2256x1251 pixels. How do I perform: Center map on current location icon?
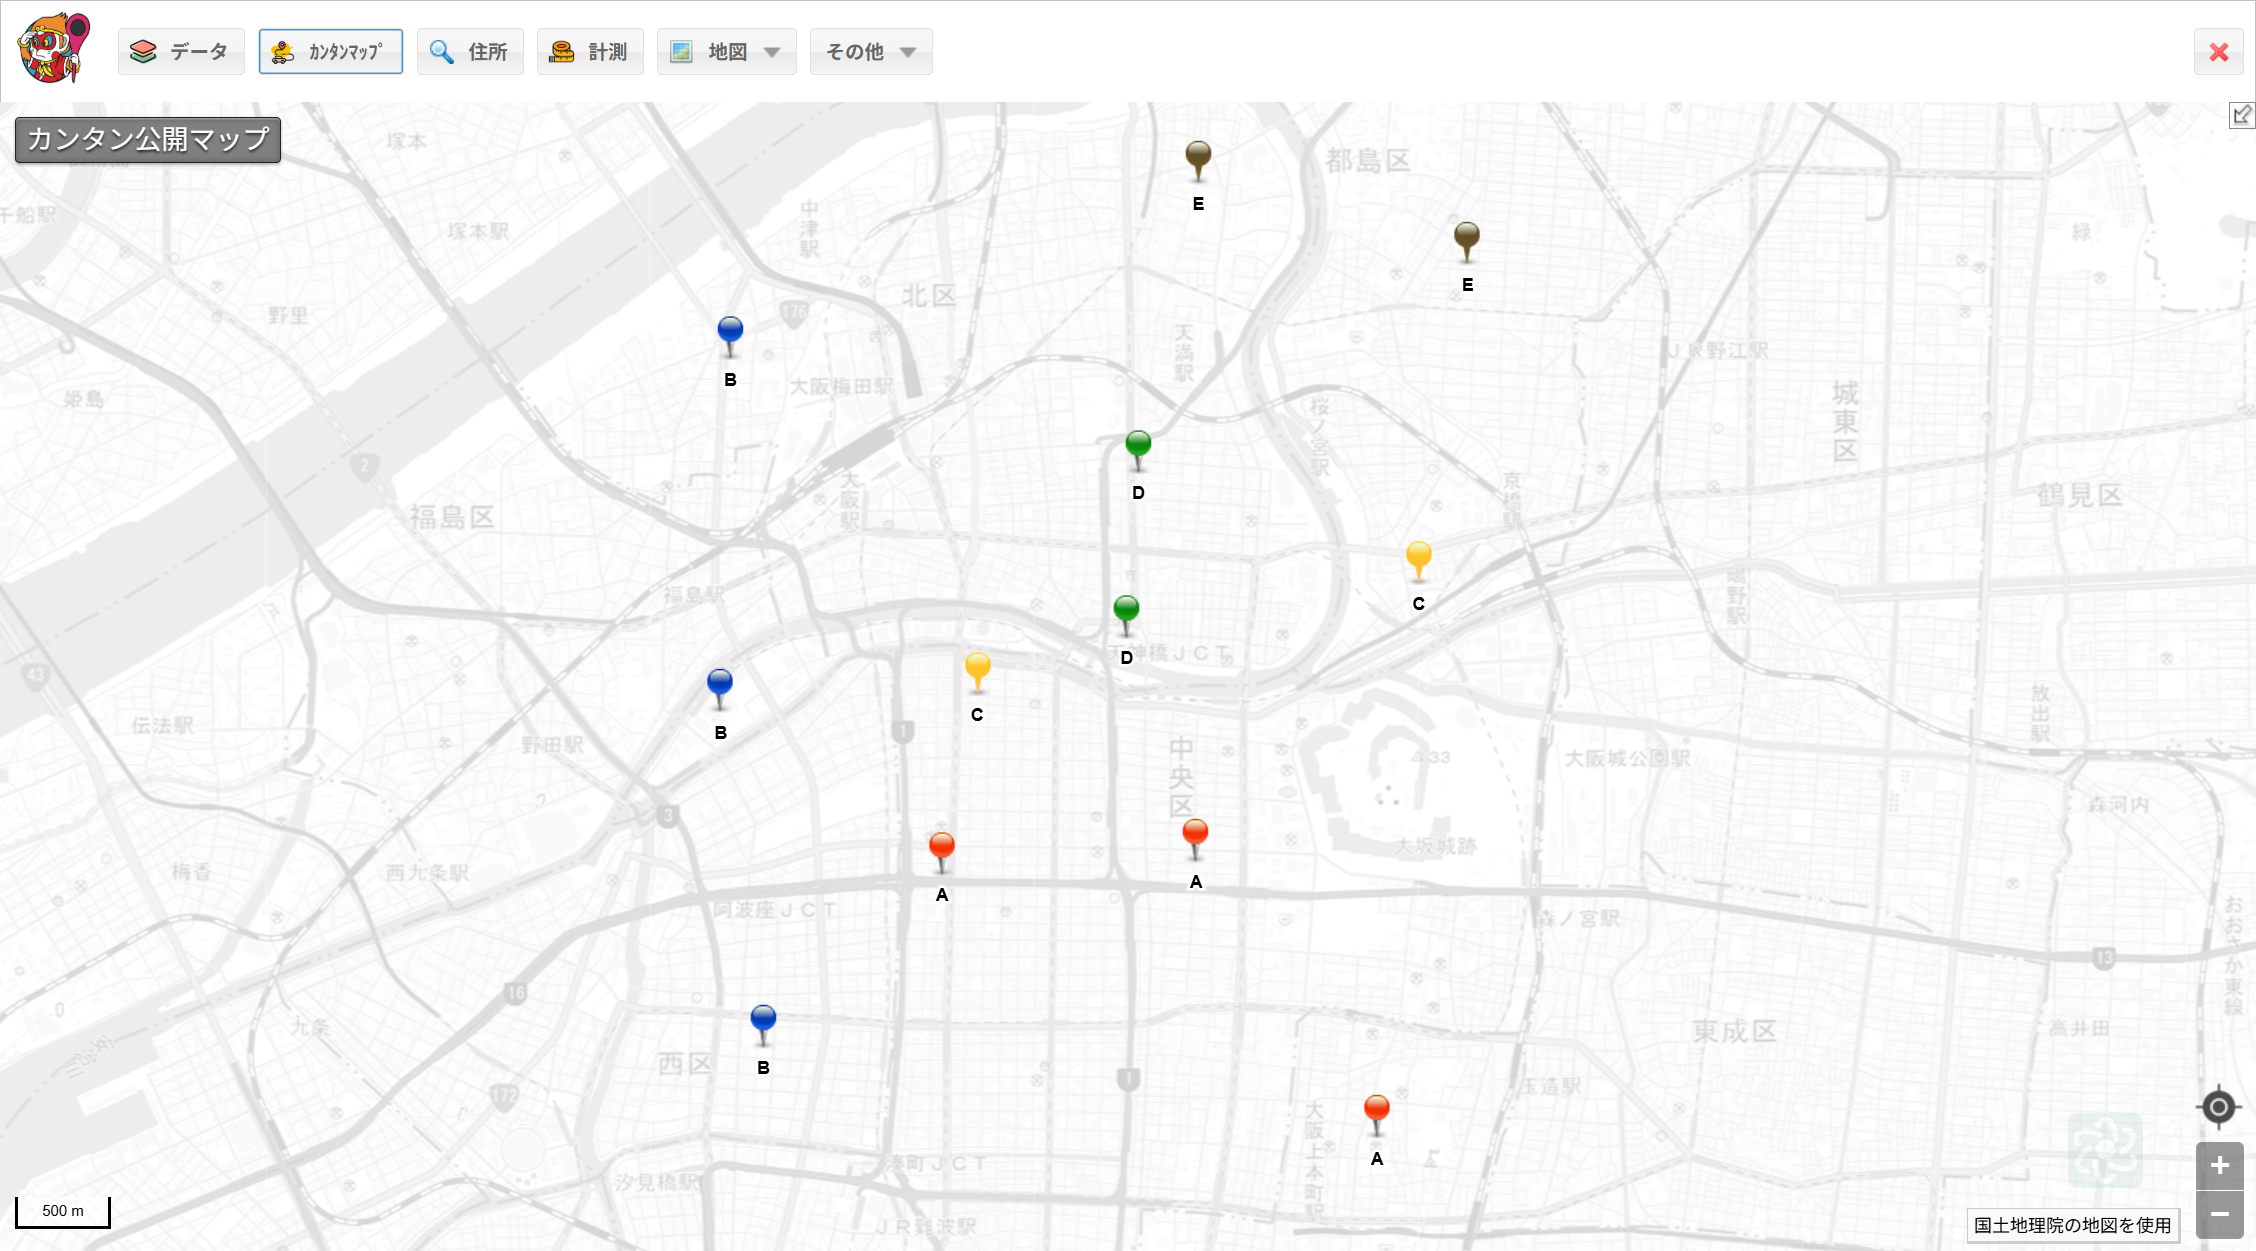pyautogui.click(x=2218, y=1107)
